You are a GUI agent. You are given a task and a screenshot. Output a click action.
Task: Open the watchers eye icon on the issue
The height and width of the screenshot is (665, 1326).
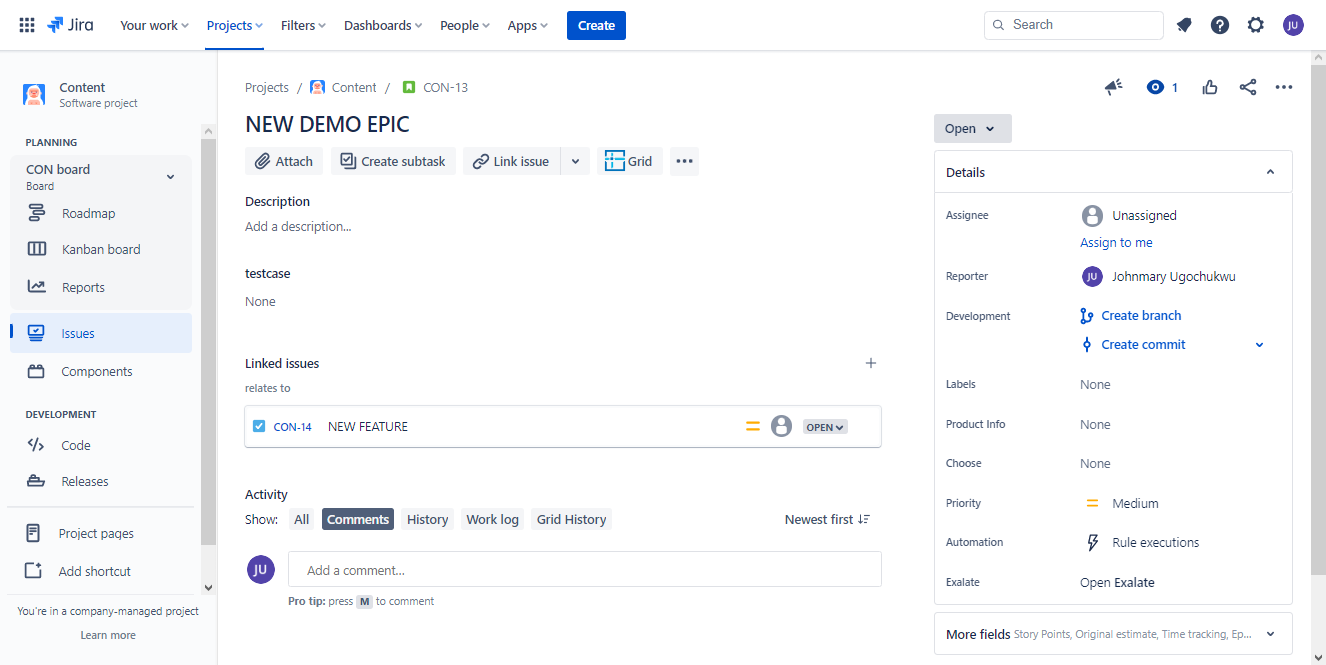[1155, 87]
